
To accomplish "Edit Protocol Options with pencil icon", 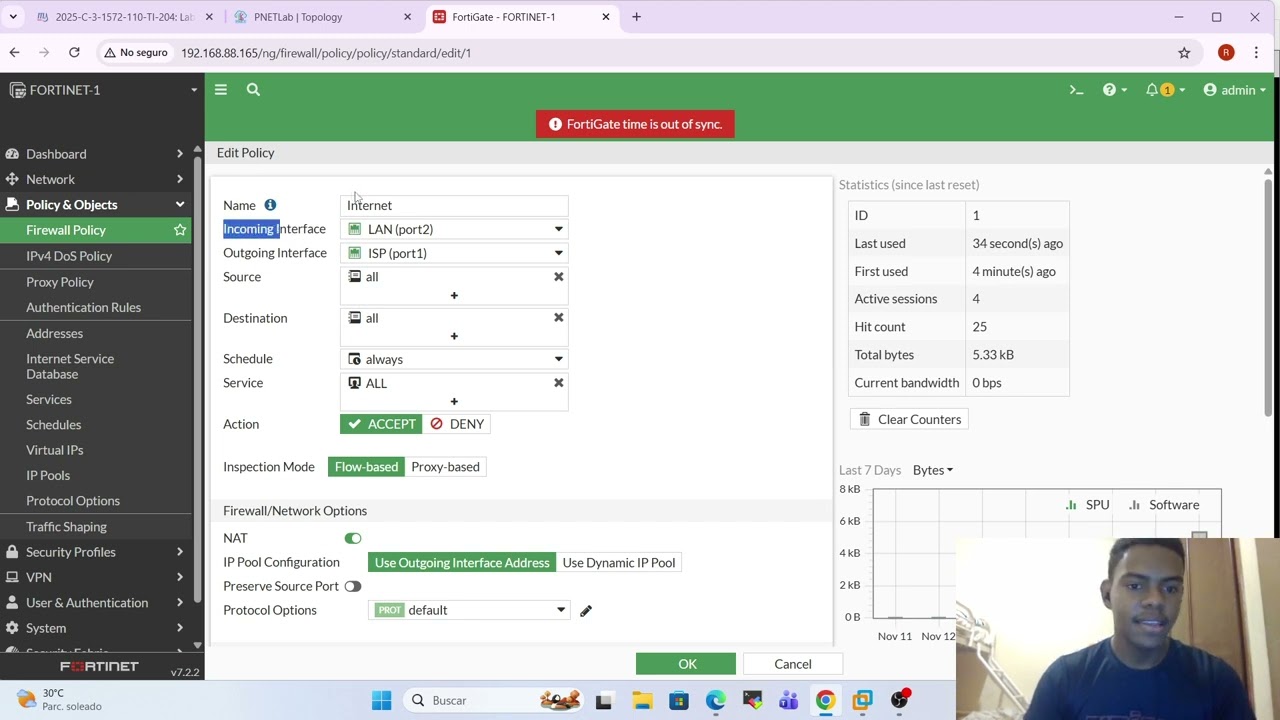I will 586,611.
